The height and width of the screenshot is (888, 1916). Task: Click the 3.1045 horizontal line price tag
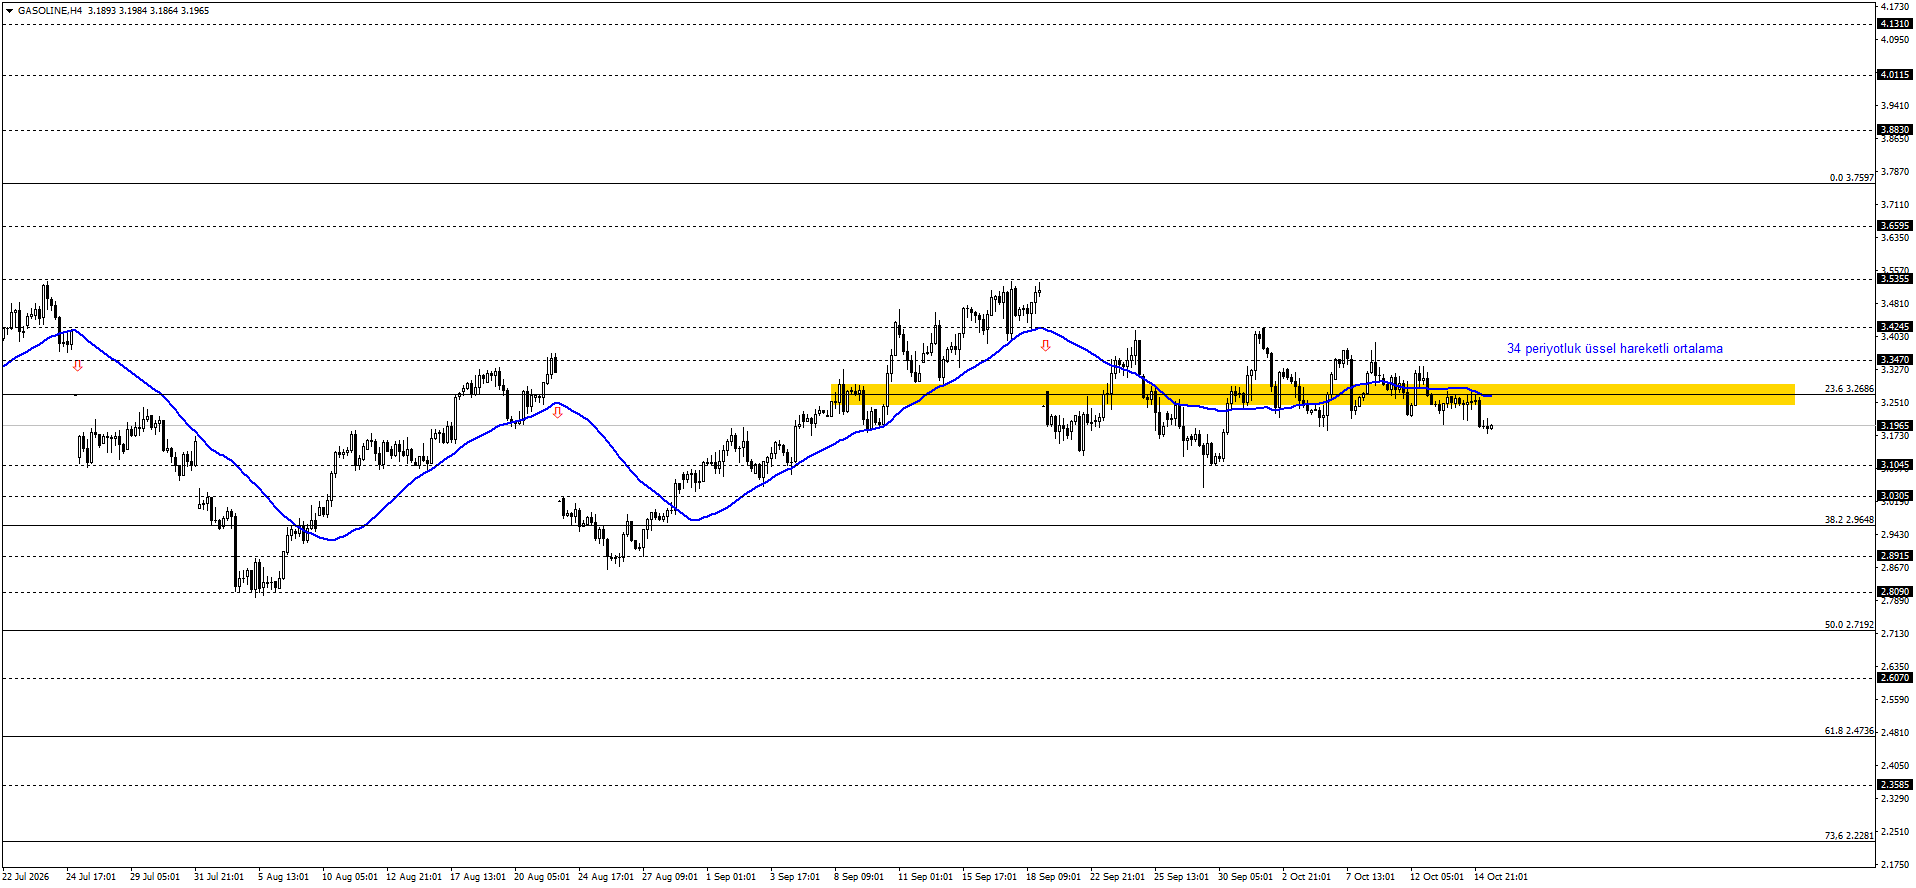[x=1895, y=465]
